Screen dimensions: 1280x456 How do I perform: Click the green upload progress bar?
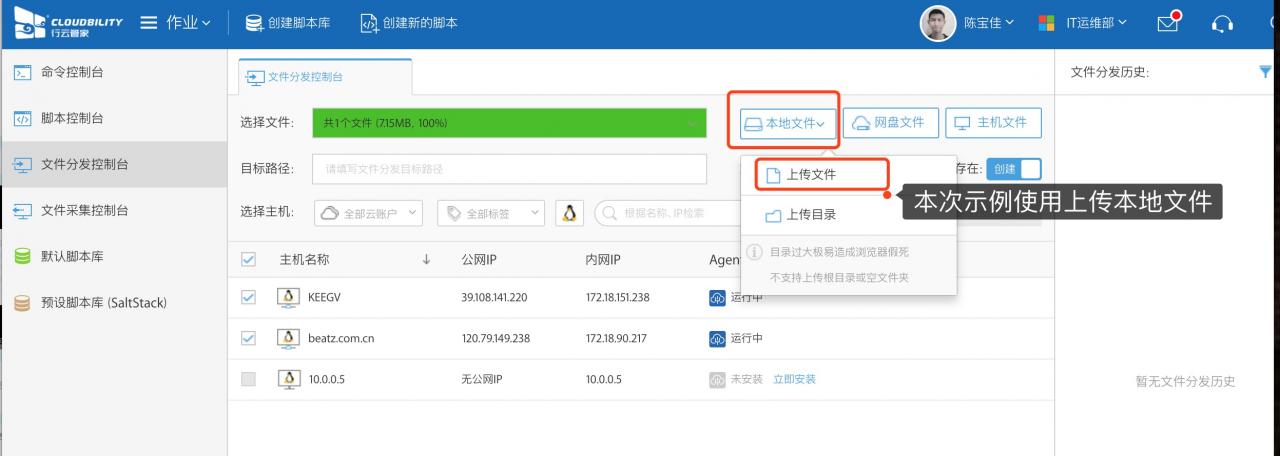point(509,123)
